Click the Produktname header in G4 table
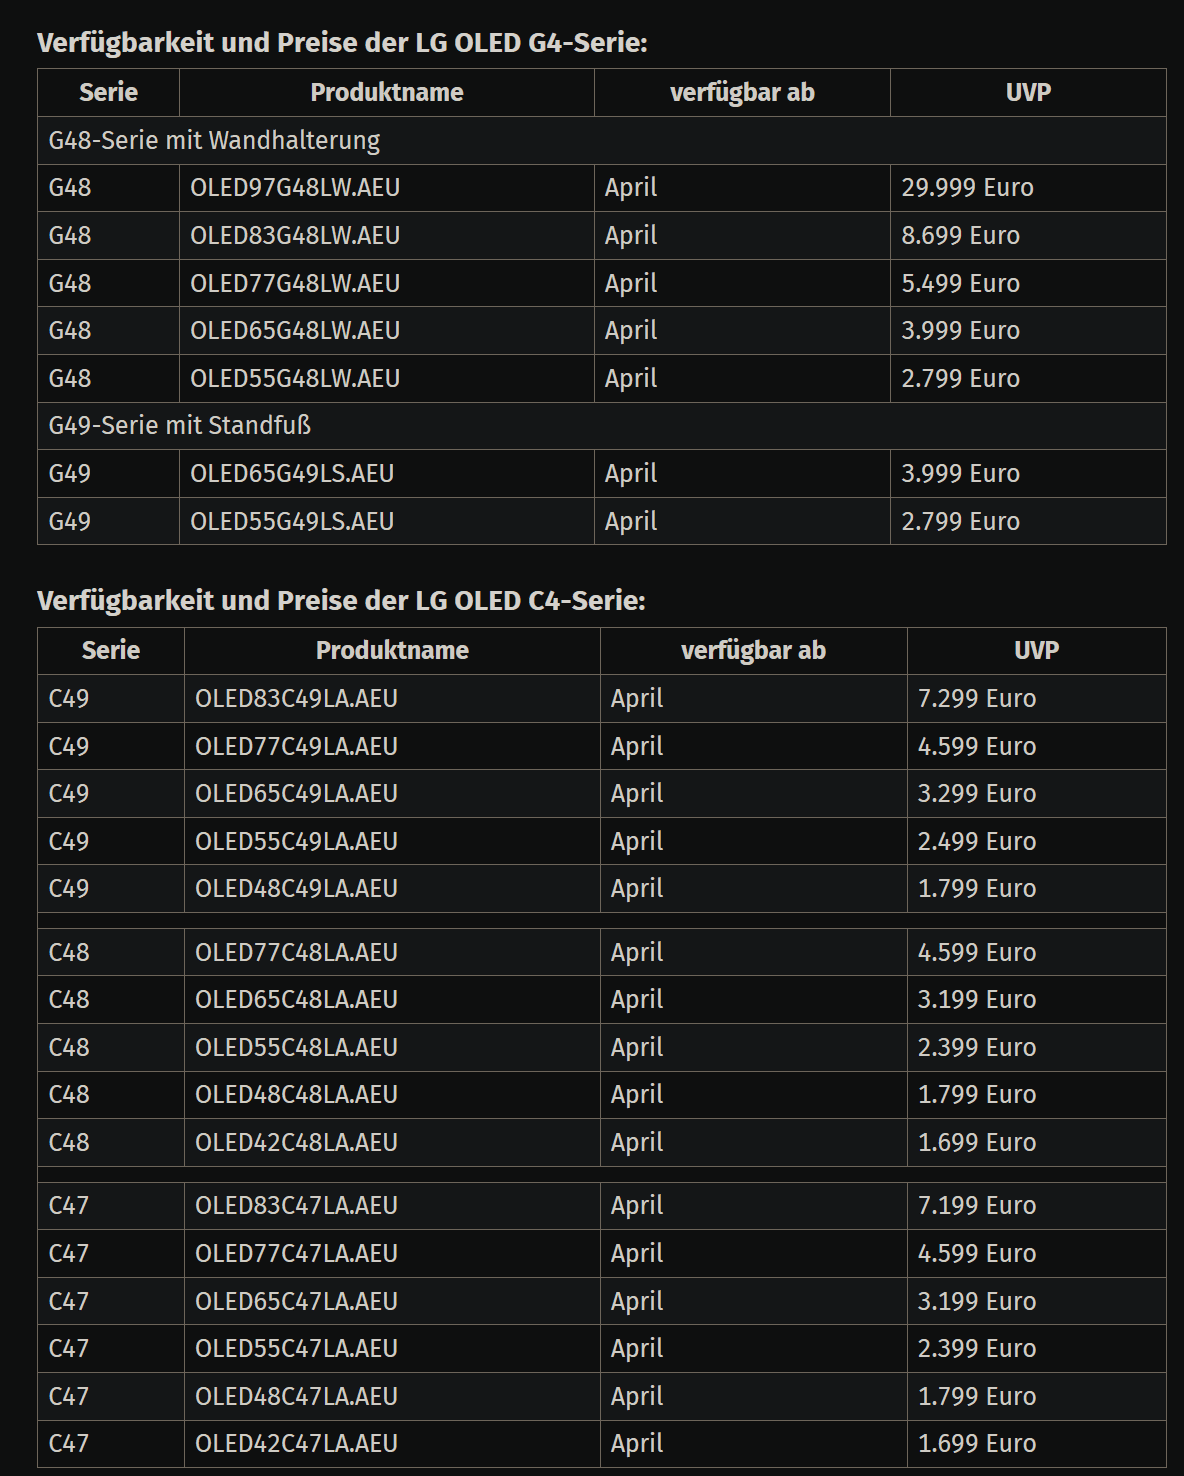This screenshot has height=1476, width=1184. pos(386,93)
